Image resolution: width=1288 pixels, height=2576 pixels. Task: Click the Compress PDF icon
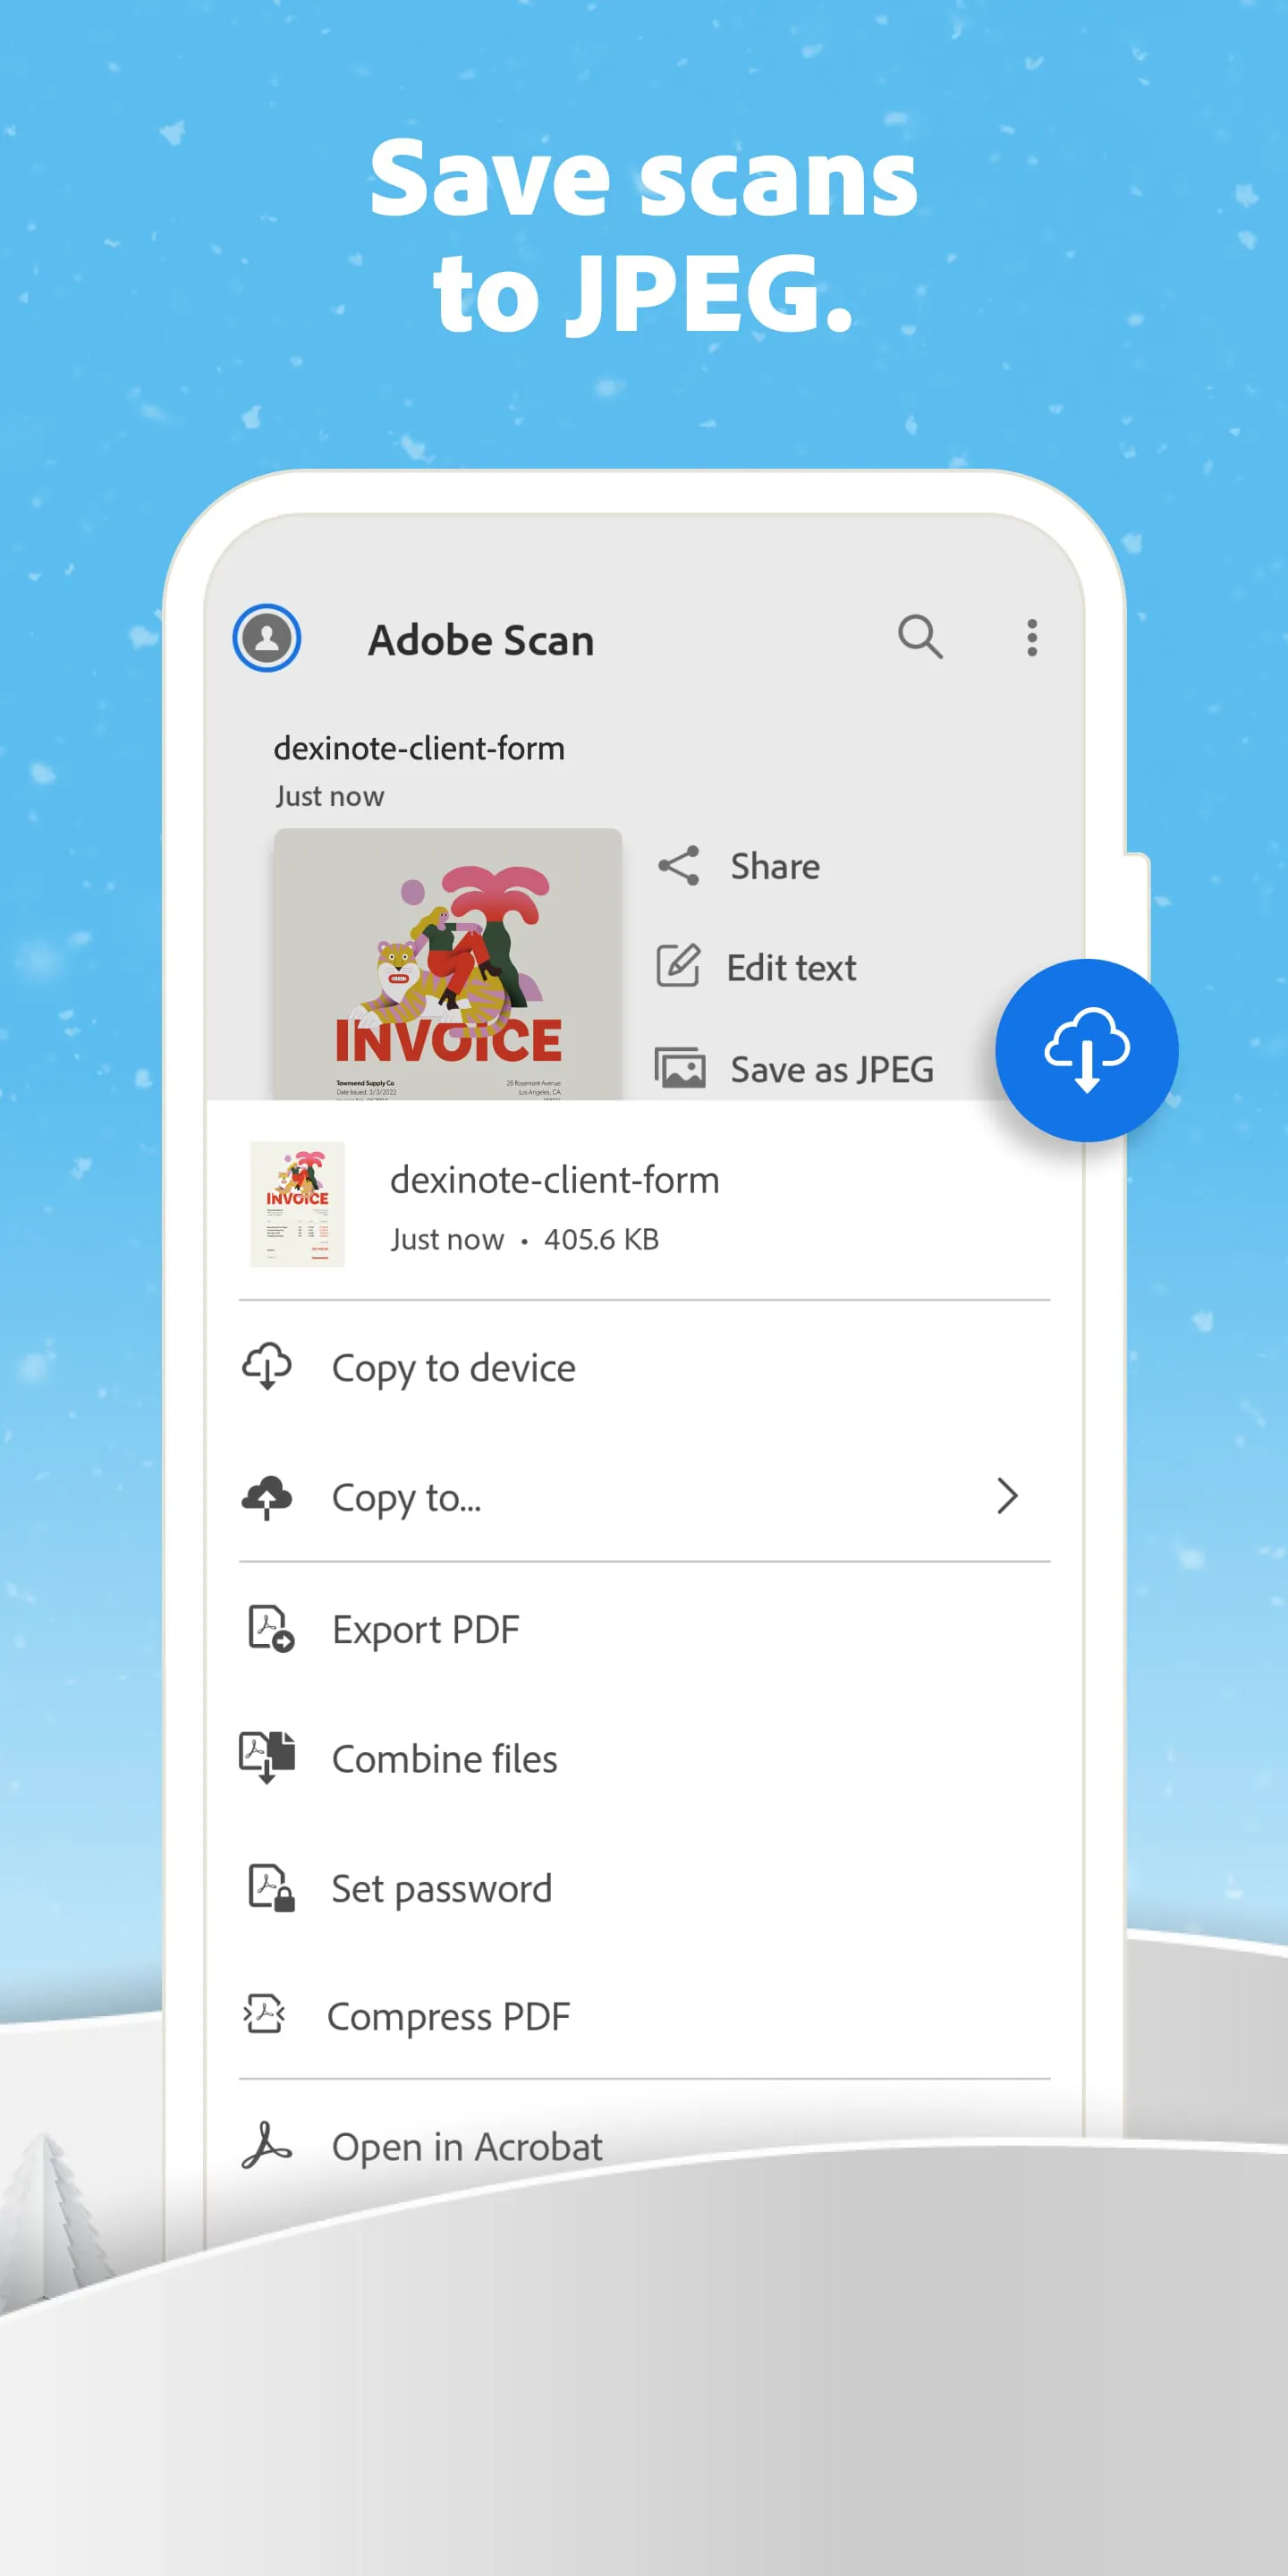click(x=265, y=2014)
